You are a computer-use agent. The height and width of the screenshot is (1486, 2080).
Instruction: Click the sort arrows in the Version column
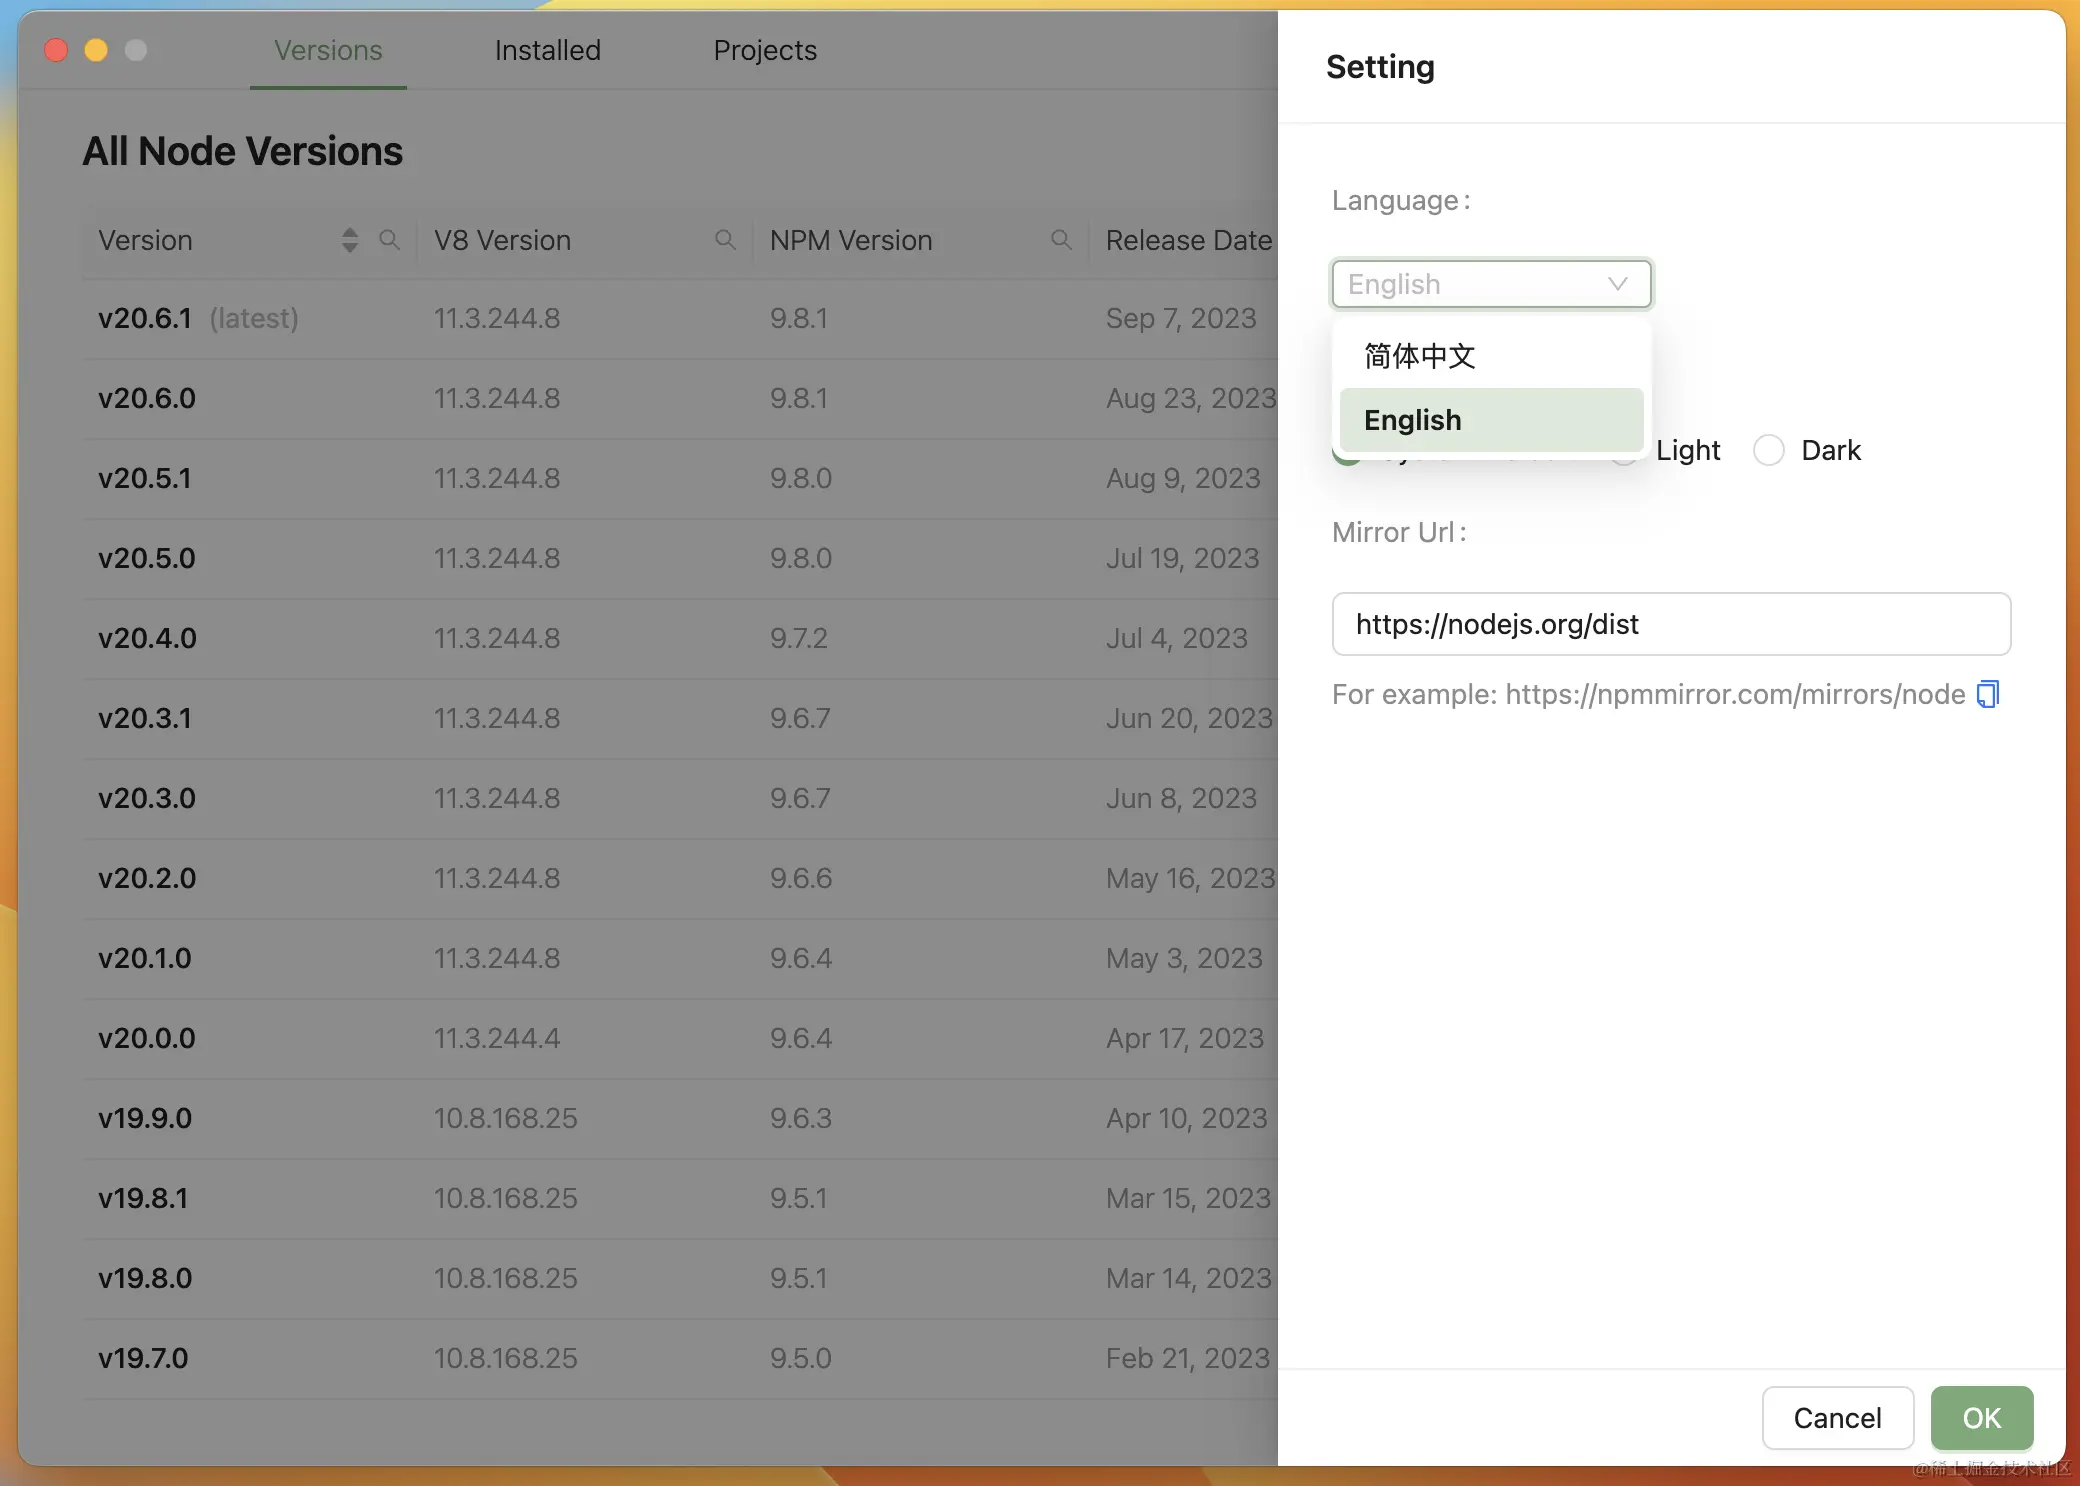[x=349, y=240]
